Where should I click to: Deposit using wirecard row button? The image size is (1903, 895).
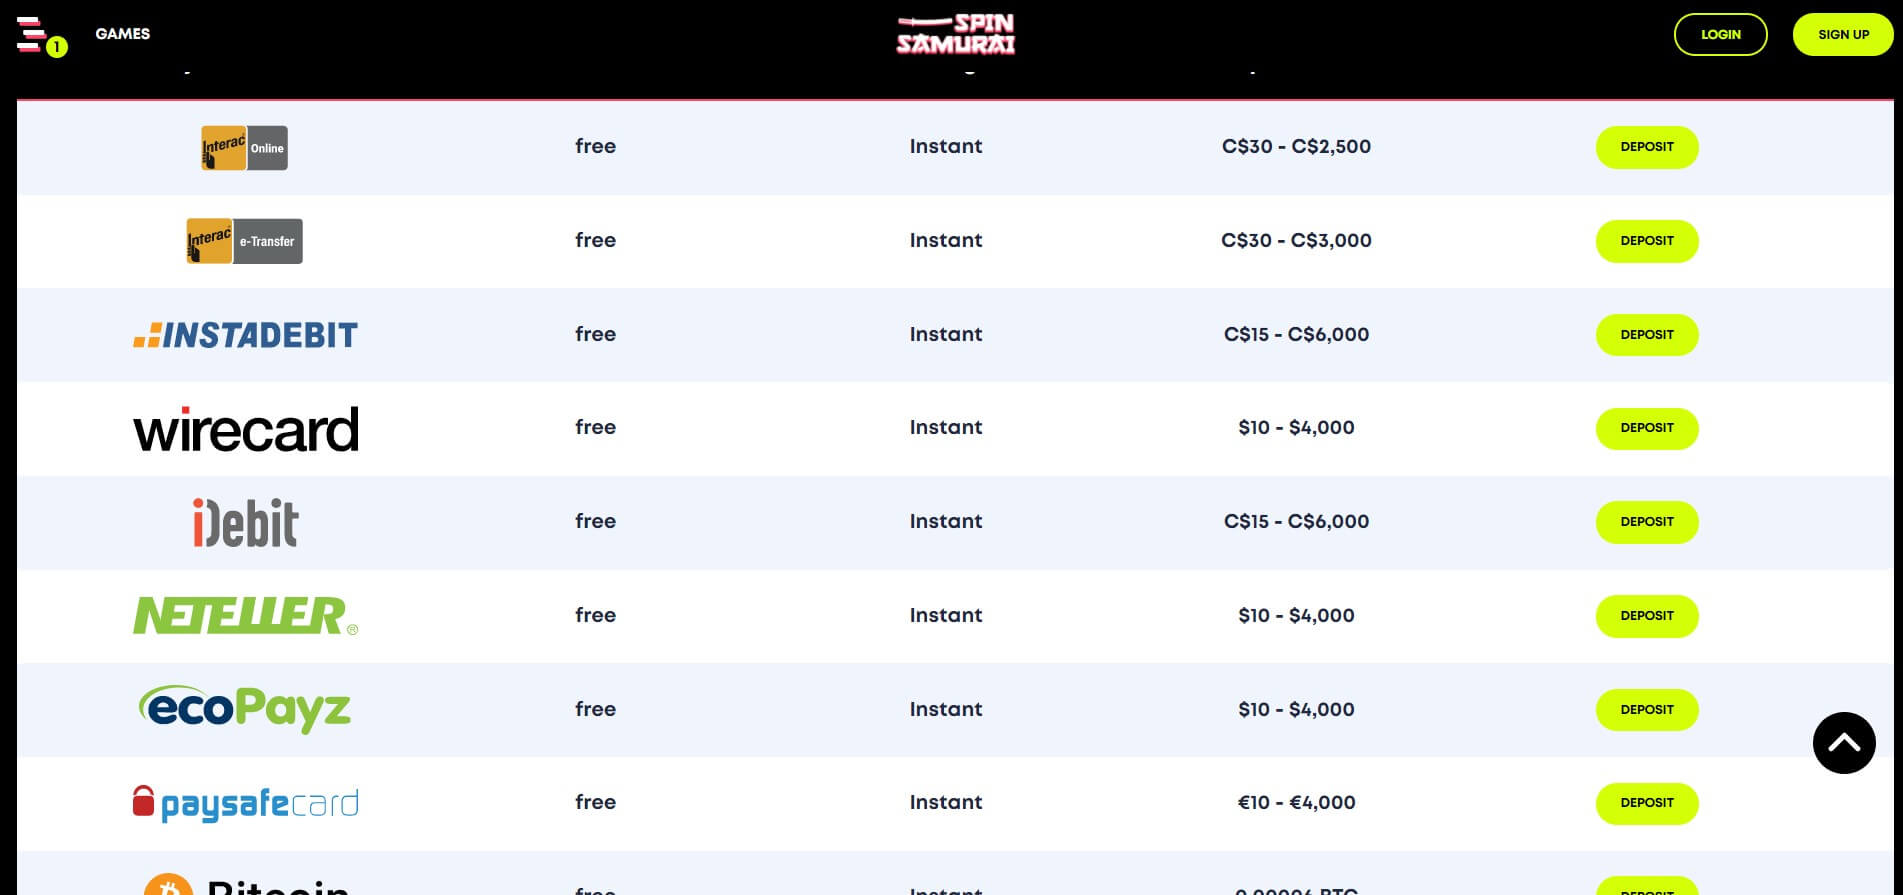[1647, 428]
